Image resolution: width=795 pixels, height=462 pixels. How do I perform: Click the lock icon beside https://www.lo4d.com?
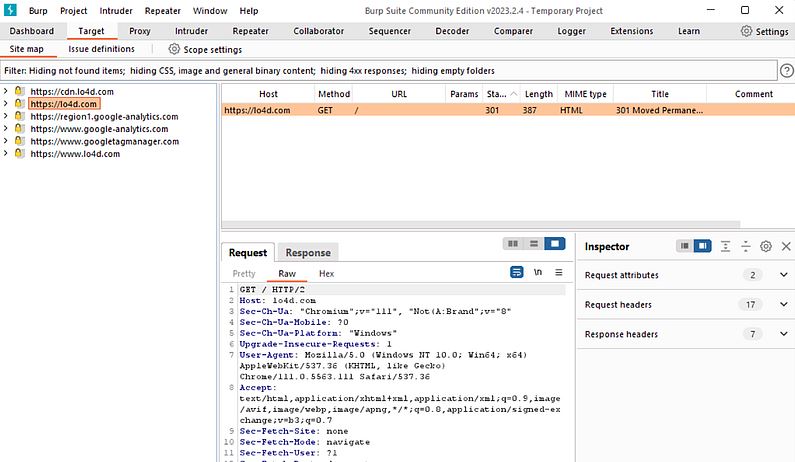[x=19, y=154]
